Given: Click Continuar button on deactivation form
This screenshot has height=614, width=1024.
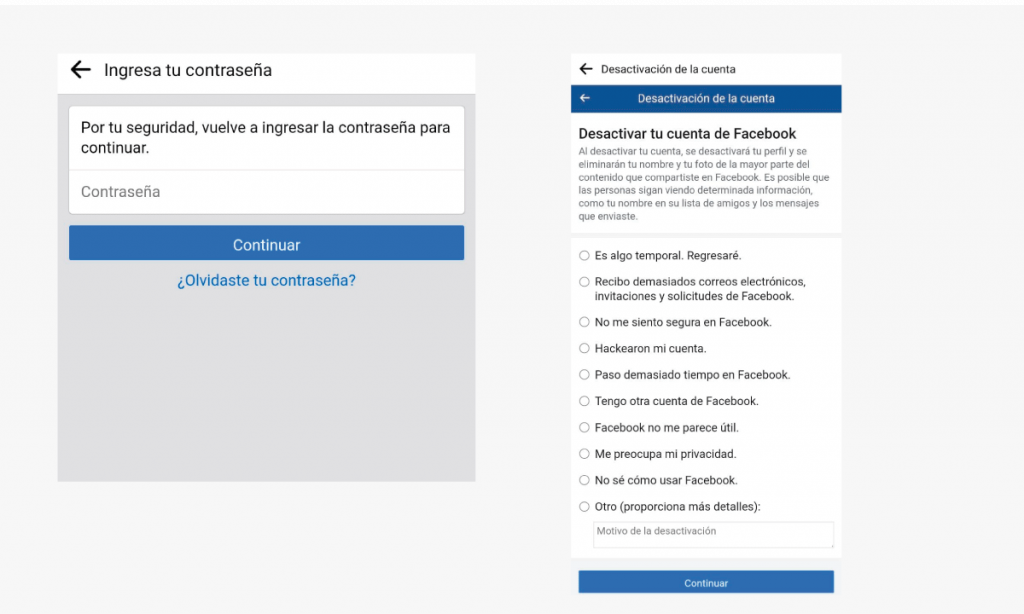Looking at the screenshot, I should pos(706,582).
